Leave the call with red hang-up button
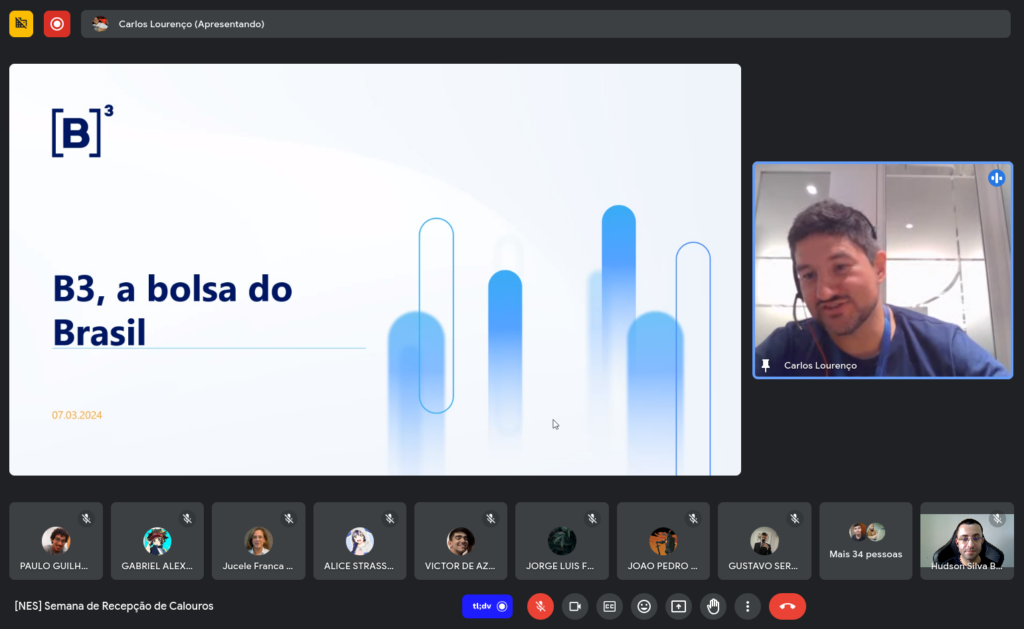 (787, 606)
